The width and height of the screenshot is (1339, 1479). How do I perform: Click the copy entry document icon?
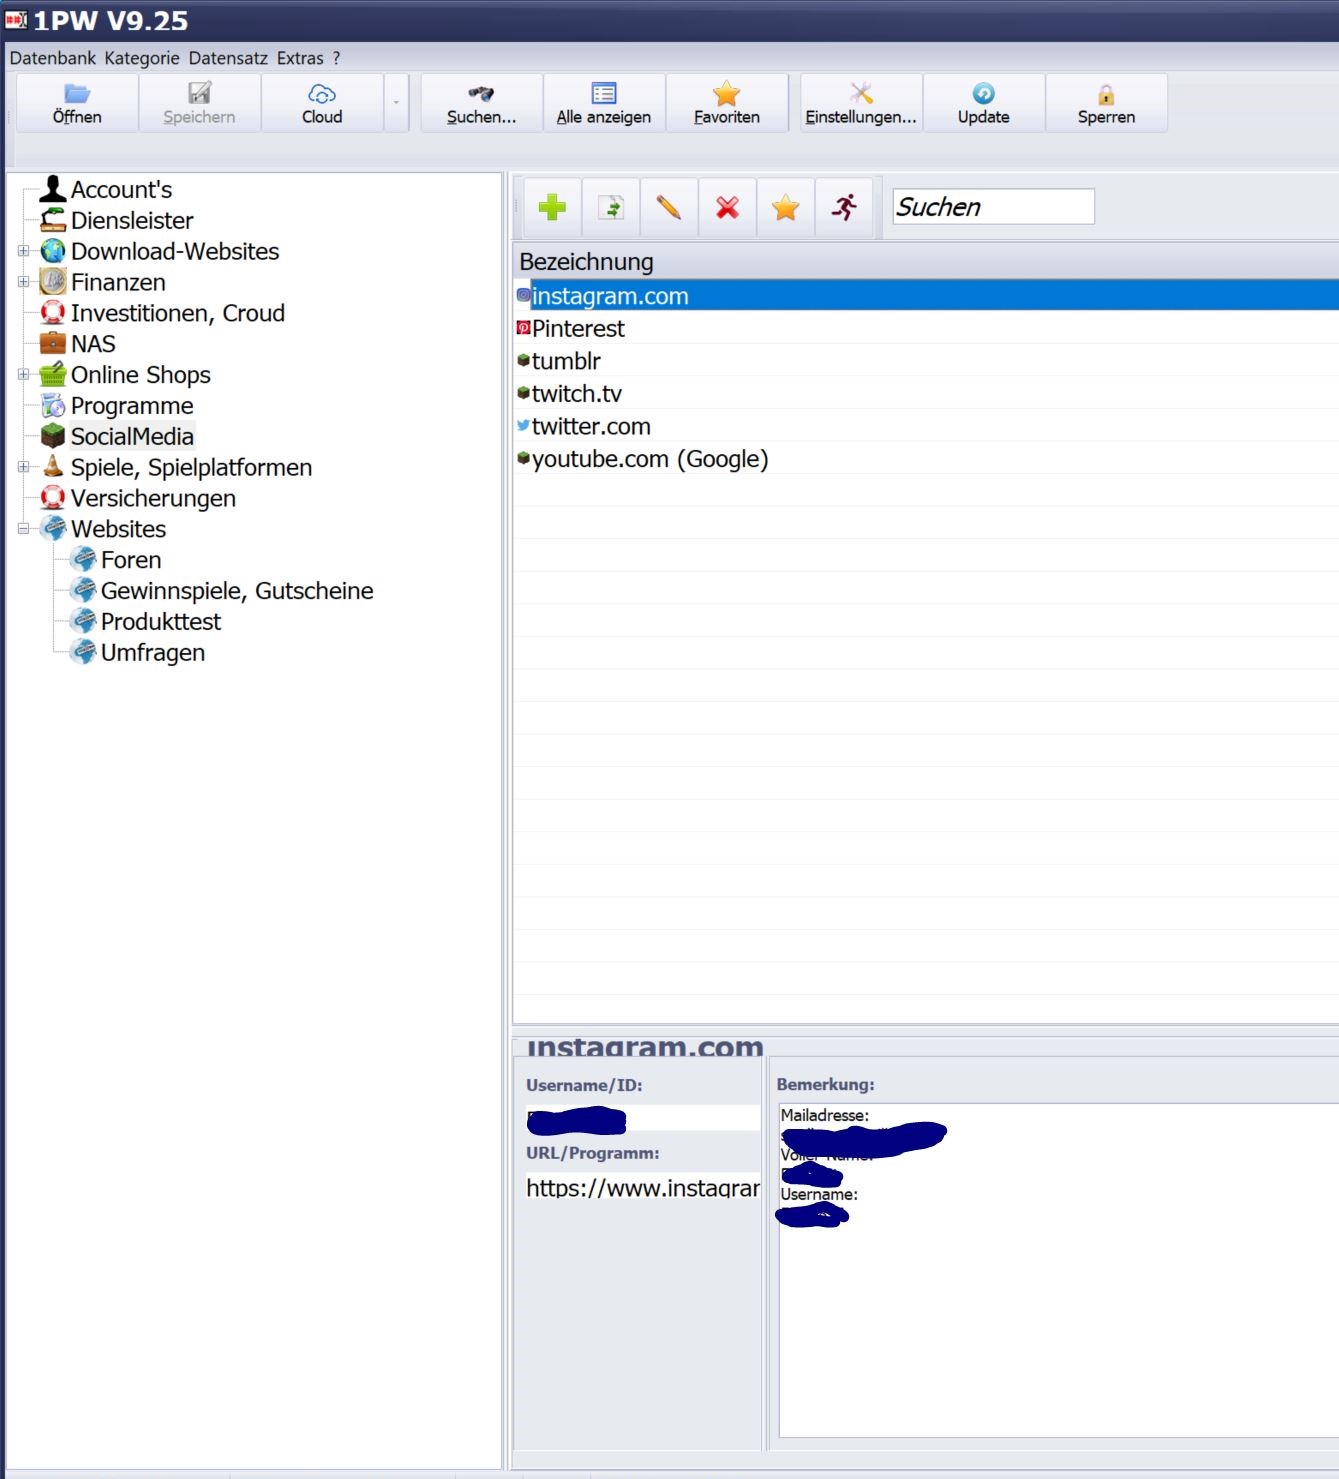[610, 207]
